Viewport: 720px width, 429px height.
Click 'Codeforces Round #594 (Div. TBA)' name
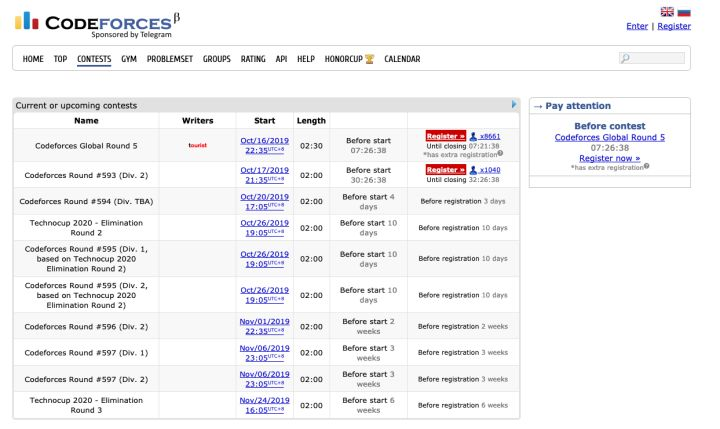[86, 201]
